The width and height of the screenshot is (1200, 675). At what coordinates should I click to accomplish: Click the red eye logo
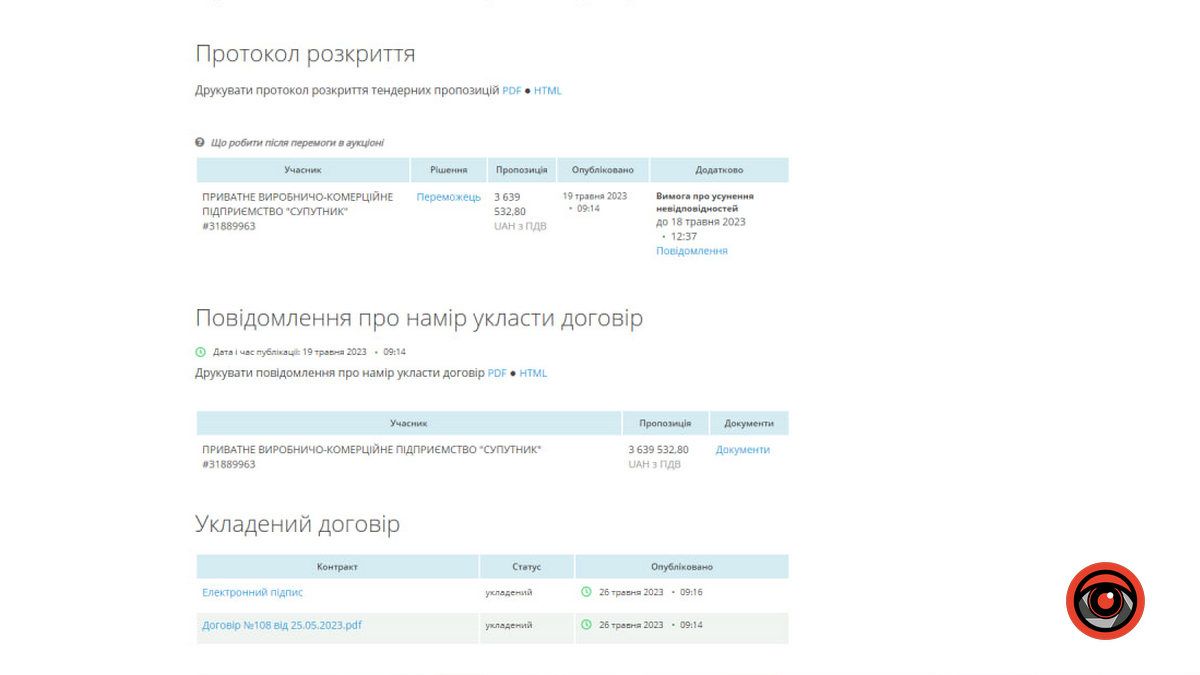(1105, 601)
